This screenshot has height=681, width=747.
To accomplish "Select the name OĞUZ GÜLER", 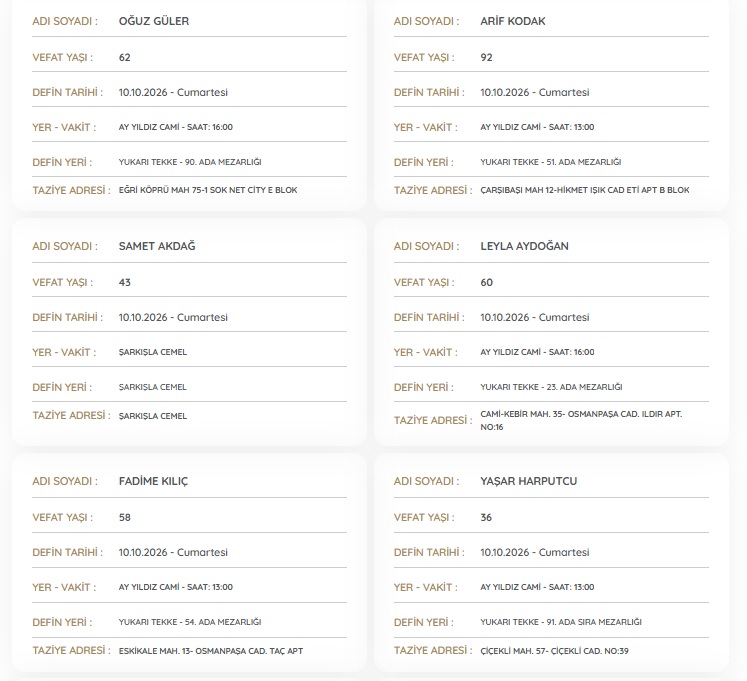I will [154, 21].
